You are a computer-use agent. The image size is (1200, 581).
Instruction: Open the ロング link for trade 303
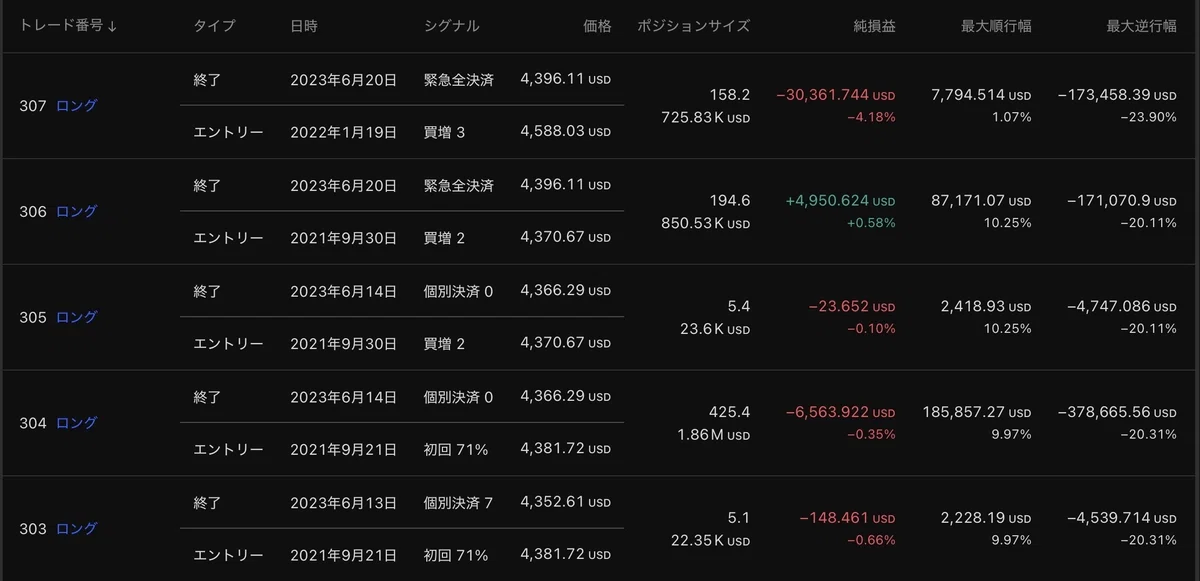[77, 528]
